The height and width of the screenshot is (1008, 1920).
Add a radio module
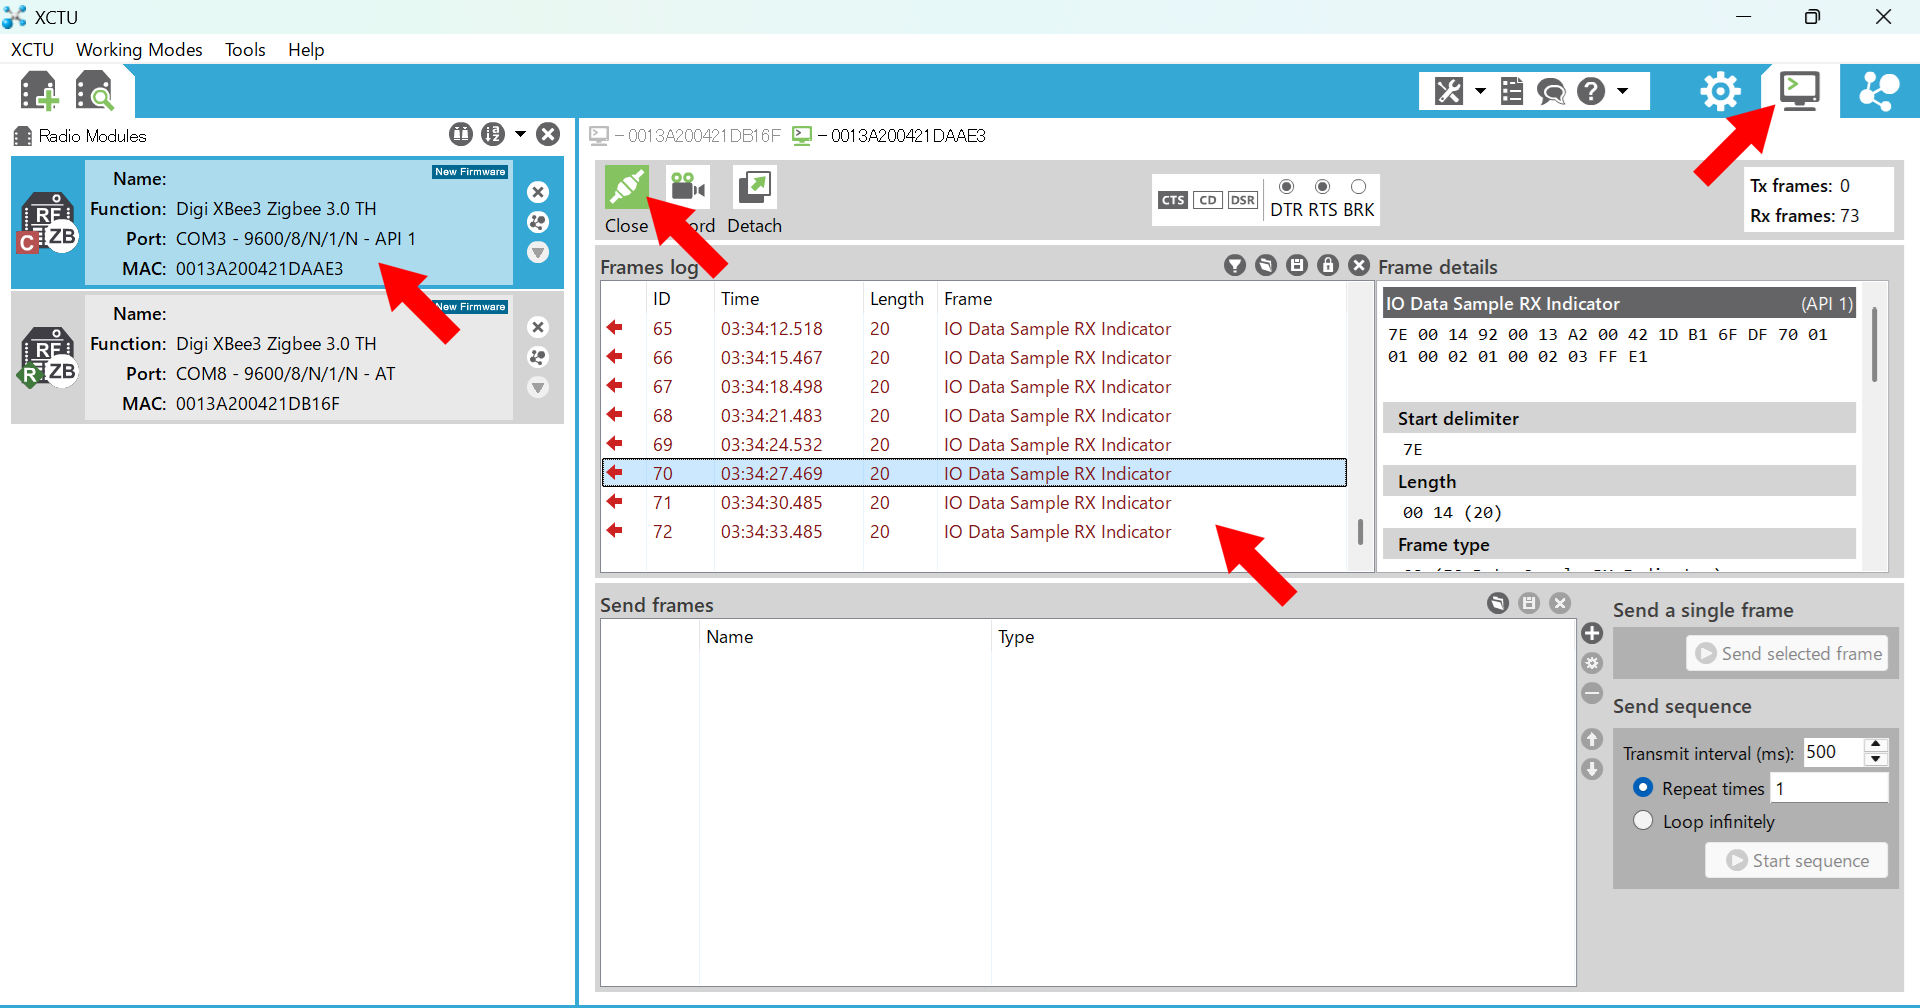coord(40,91)
